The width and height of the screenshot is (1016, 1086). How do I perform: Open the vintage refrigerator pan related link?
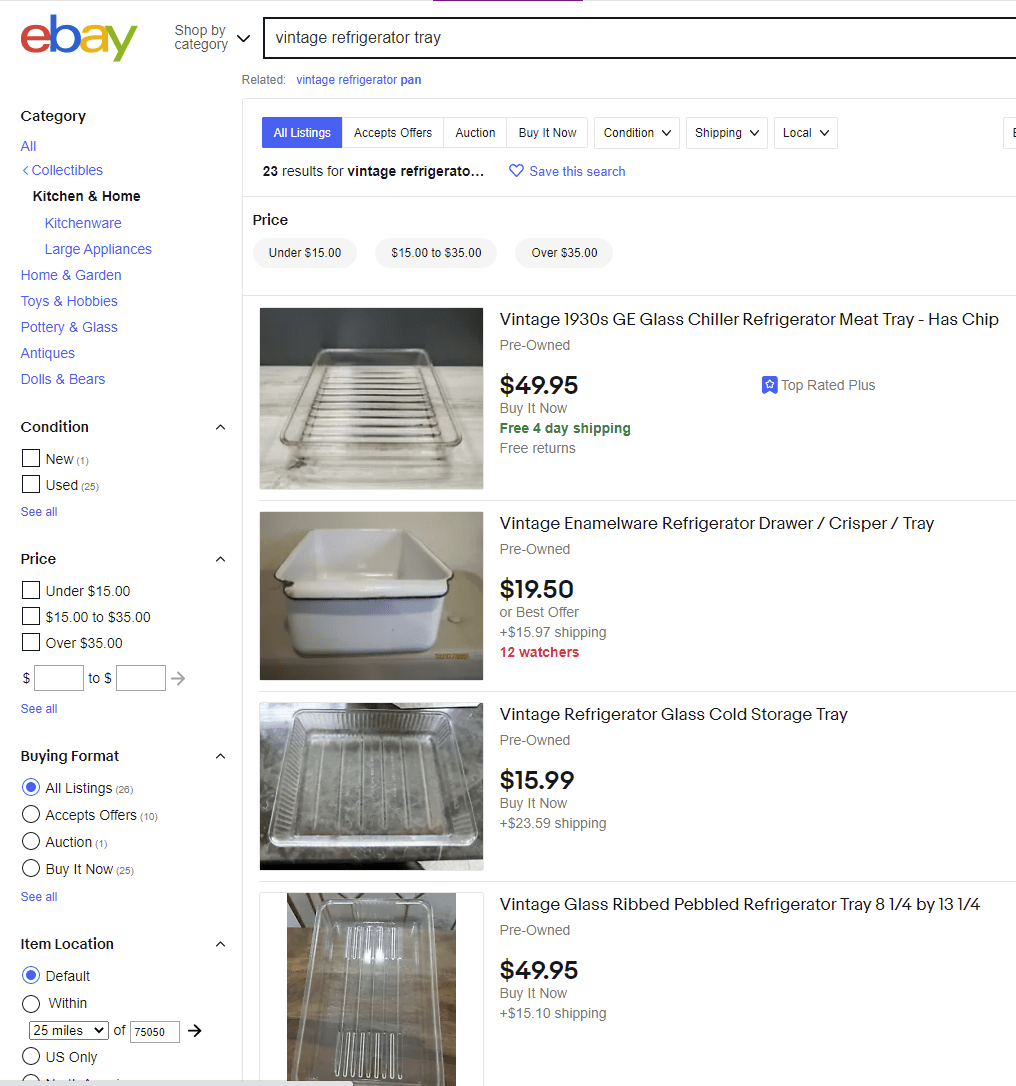pos(358,80)
